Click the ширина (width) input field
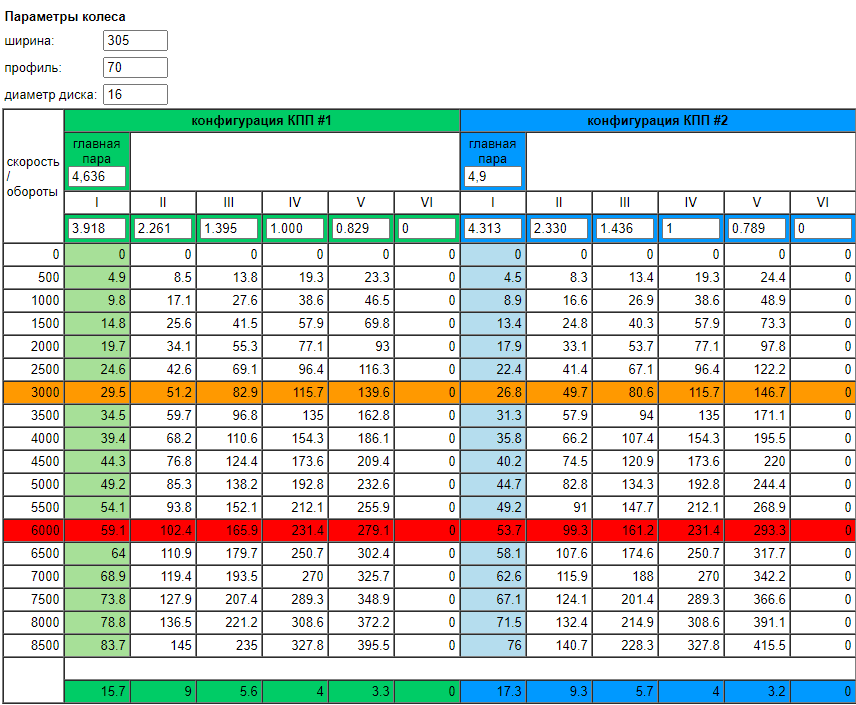The image size is (856, 705). (135, 41)
